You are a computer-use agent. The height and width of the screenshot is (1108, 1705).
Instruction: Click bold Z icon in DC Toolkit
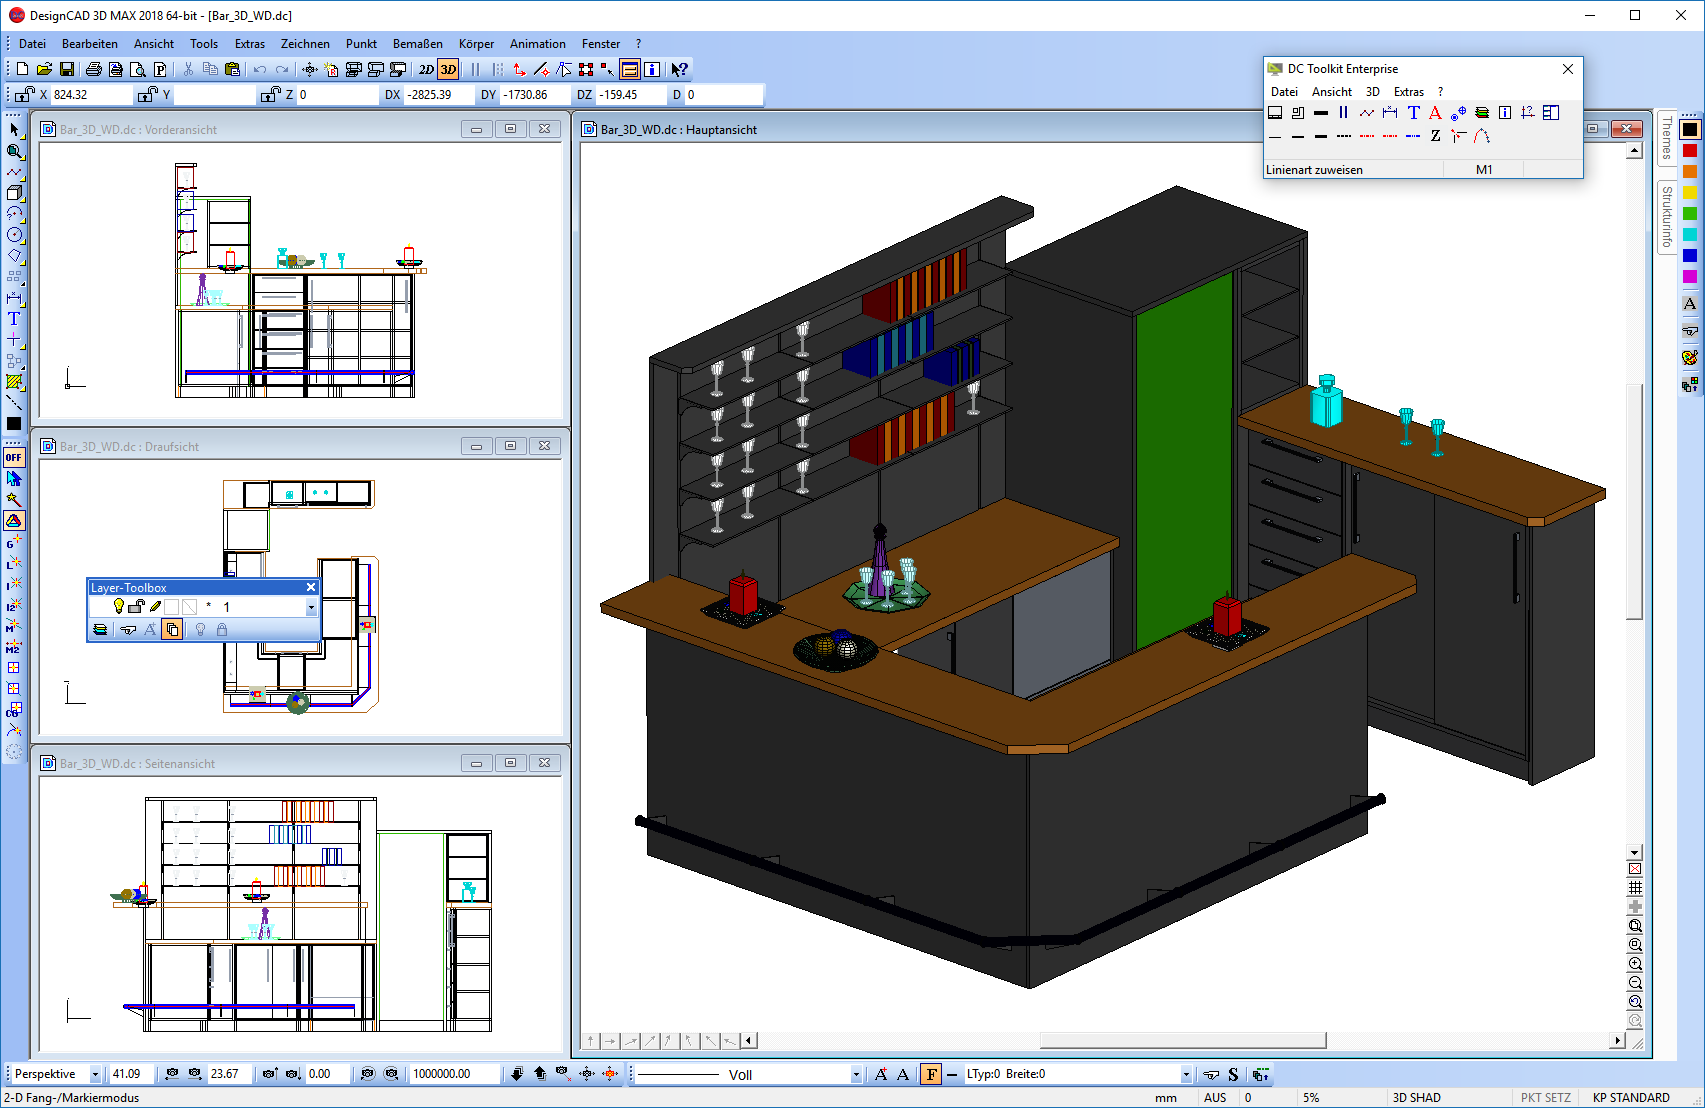pos(1435,136)
